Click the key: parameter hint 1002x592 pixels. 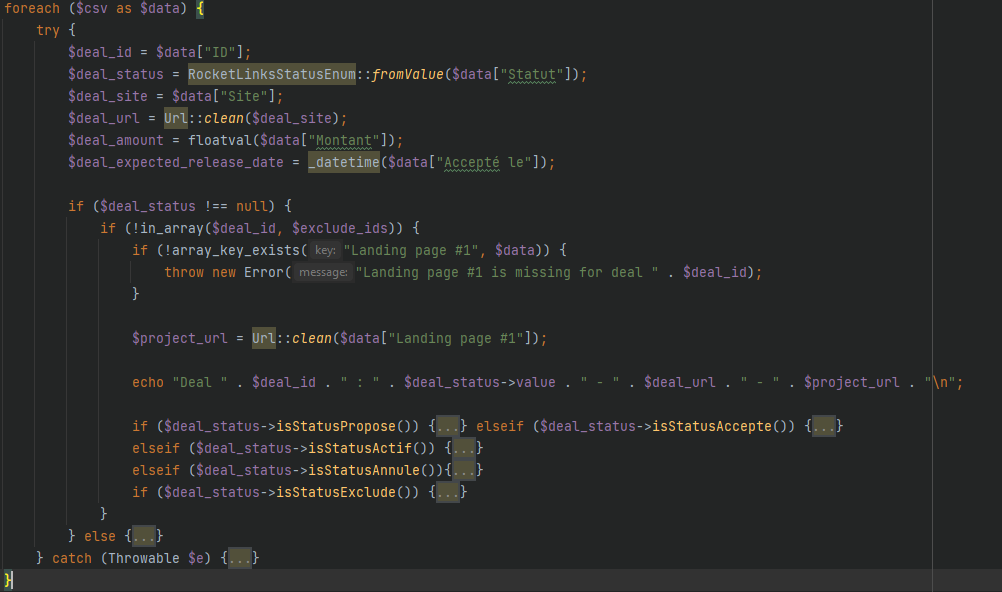(x=325, y=250)
